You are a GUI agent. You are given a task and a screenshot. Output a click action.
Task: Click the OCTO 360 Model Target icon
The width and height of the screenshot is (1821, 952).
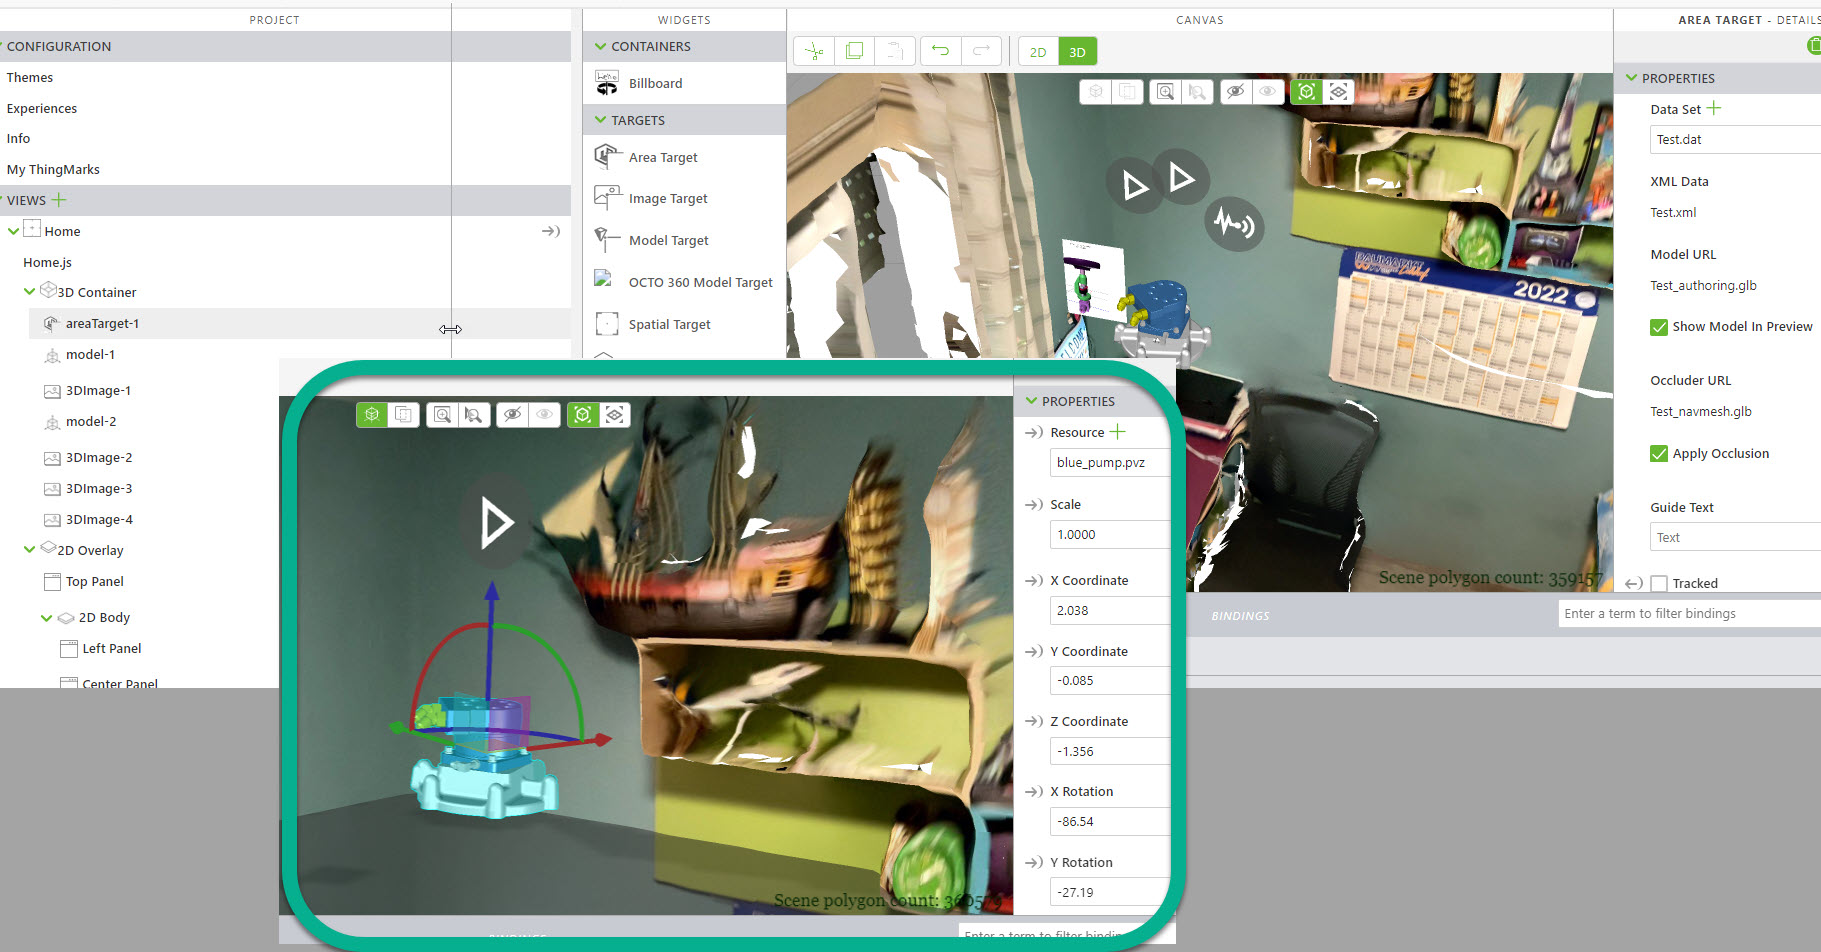[605, 281]
